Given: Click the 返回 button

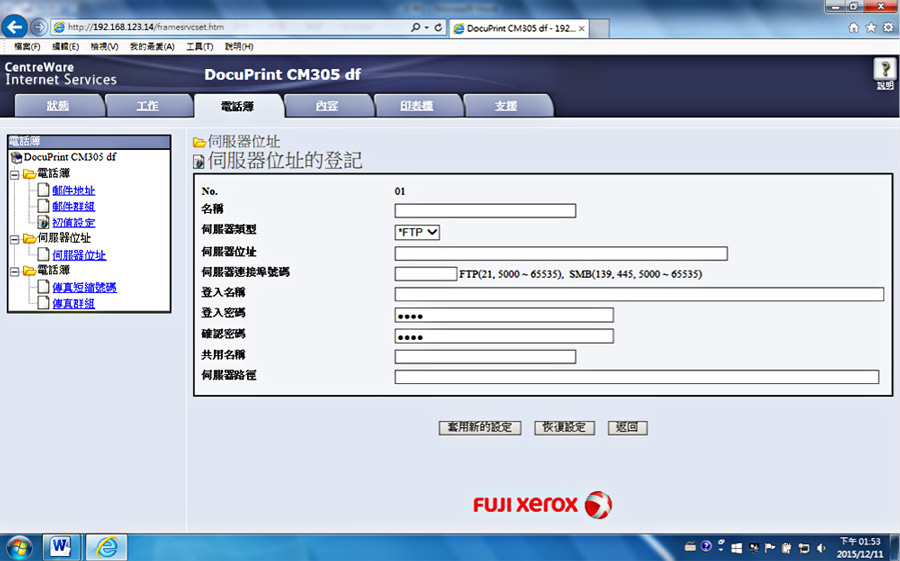Looking at the screenshot, I should pyautogui.click(x=627, y=427).
